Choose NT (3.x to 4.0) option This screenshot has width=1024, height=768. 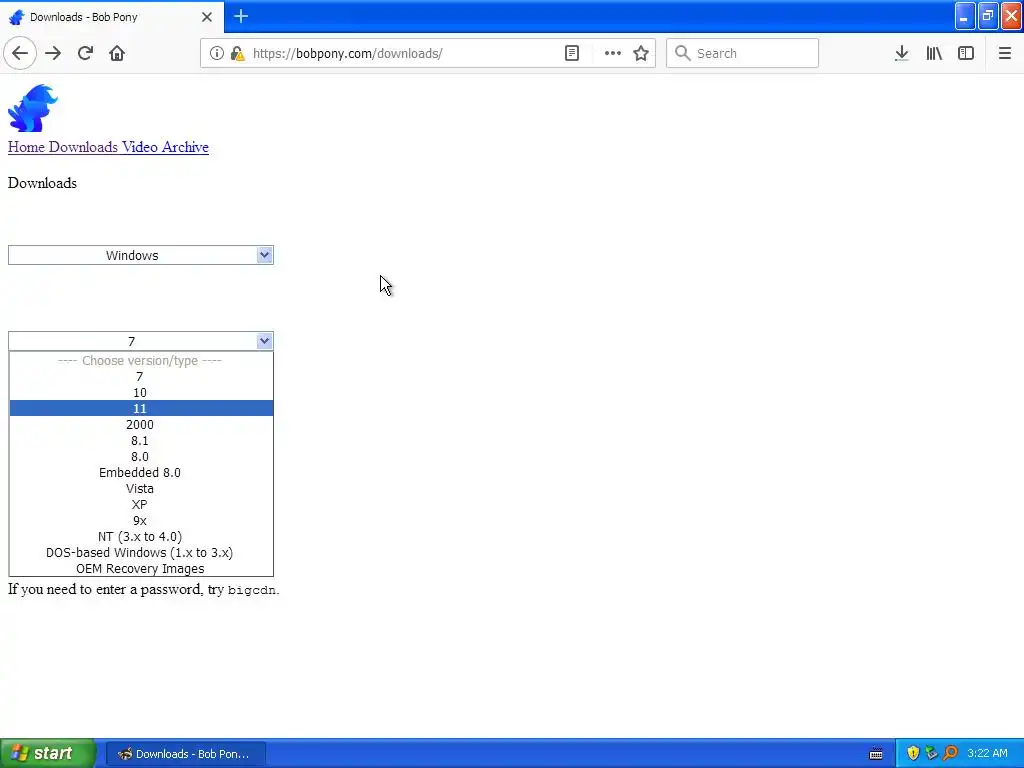tap(140, 537)
